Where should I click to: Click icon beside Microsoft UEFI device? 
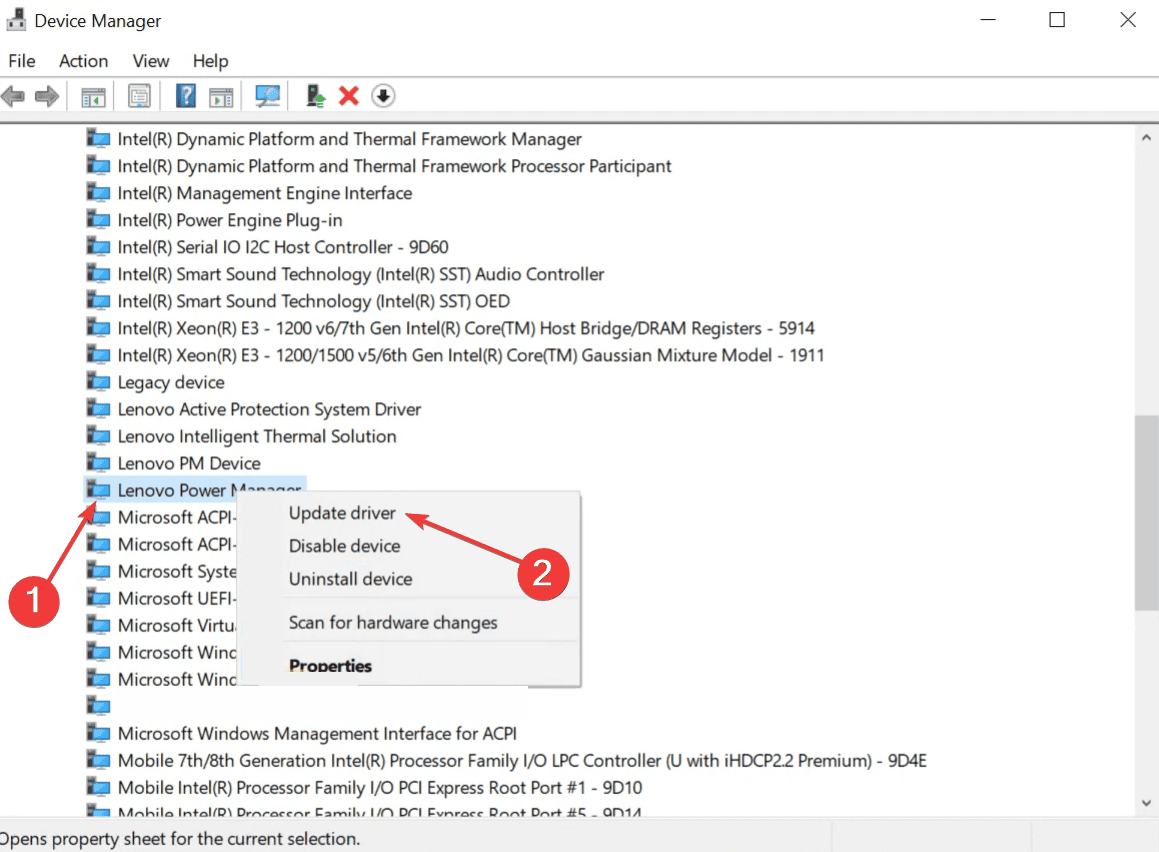(x=98, y=599)
